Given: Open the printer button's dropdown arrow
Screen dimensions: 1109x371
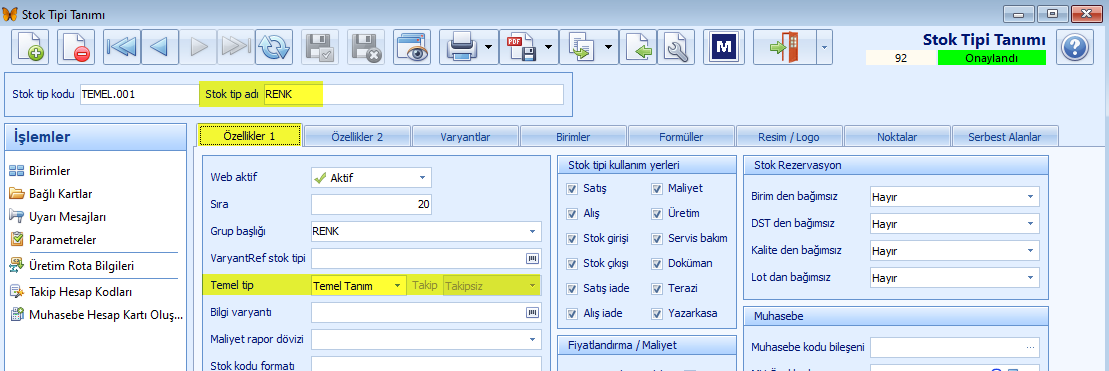Looking at the screenshot, I should pos(489,48).
